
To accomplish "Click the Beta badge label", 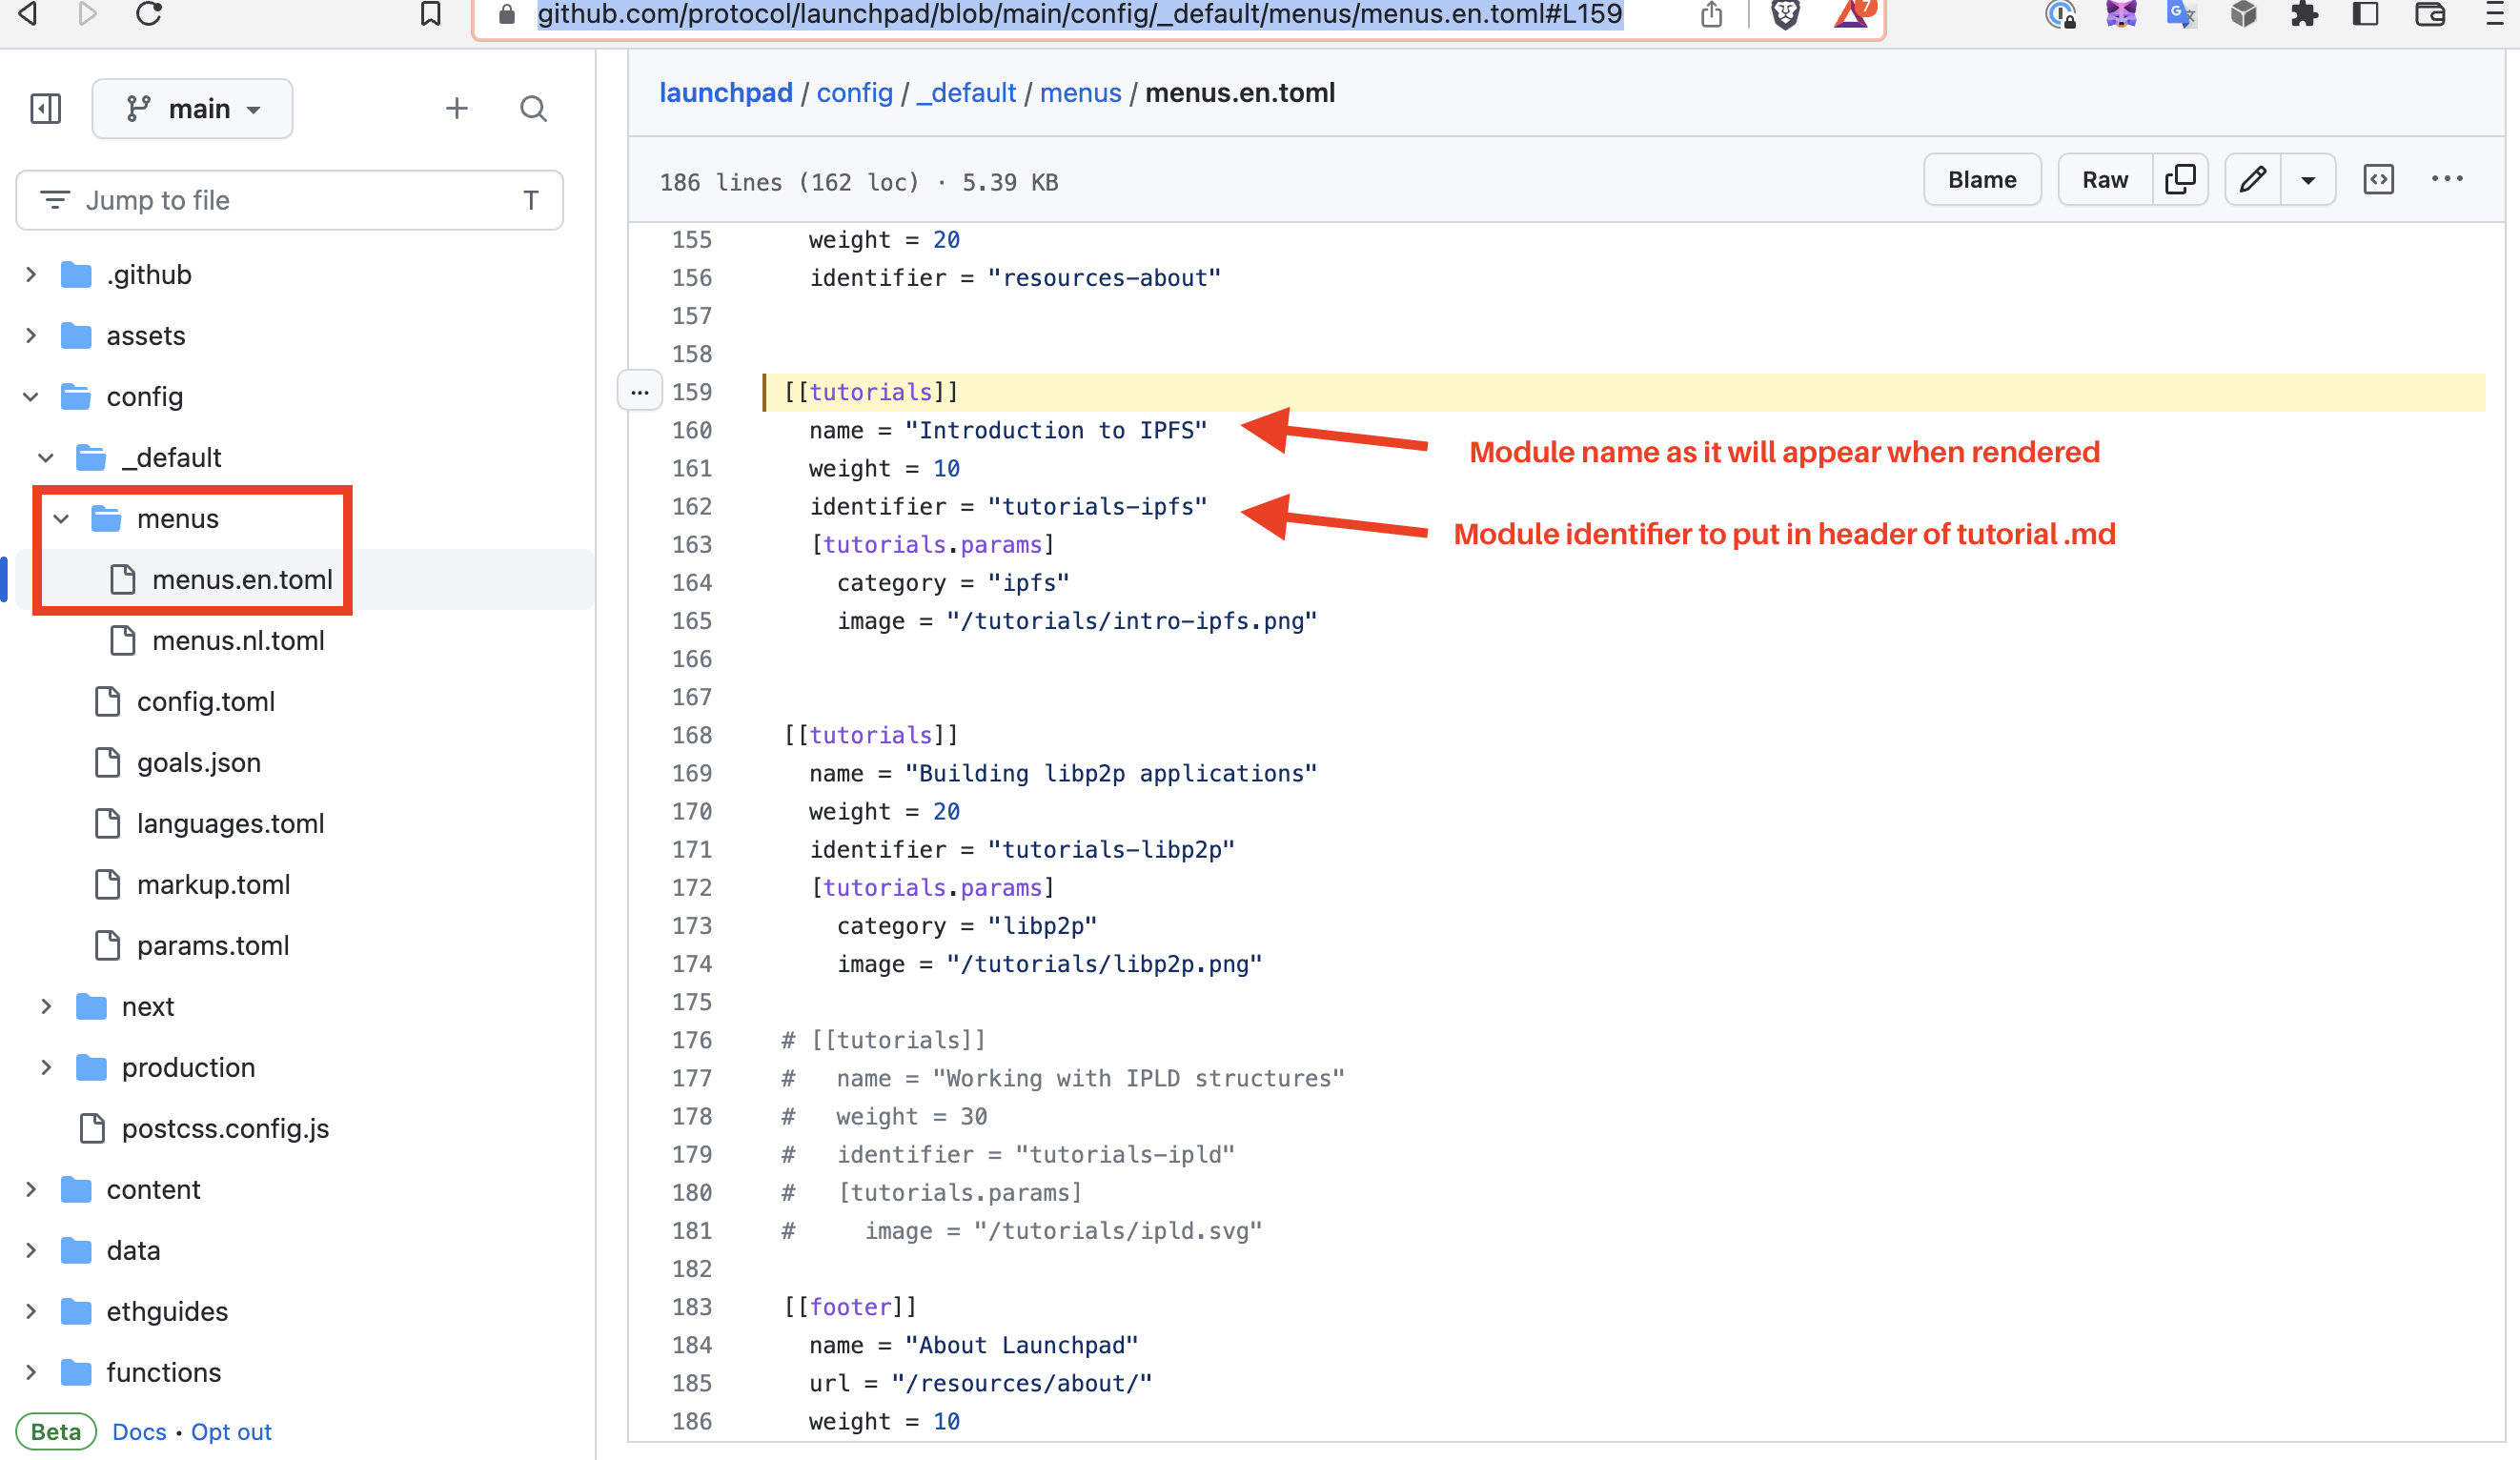I will tap(56, 1432).
